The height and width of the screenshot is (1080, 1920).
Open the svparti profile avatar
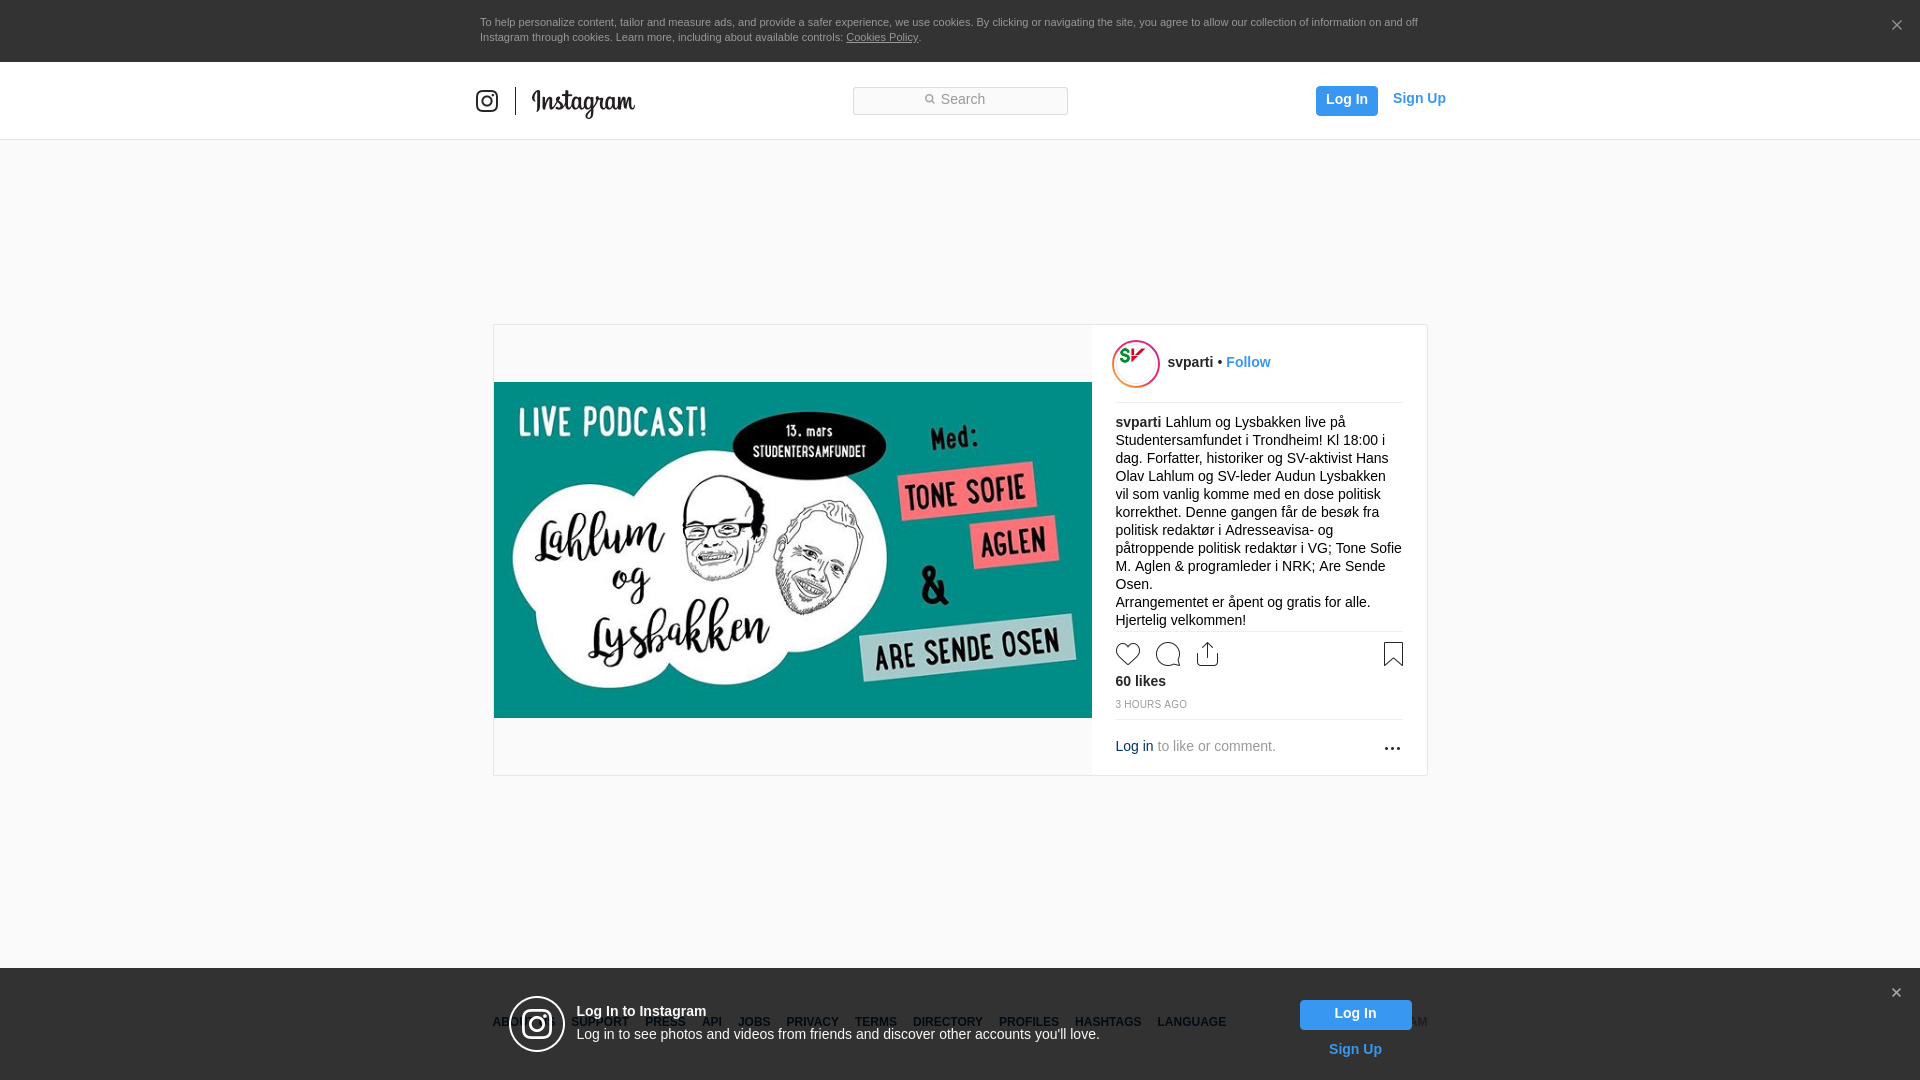coord(1136,364)
